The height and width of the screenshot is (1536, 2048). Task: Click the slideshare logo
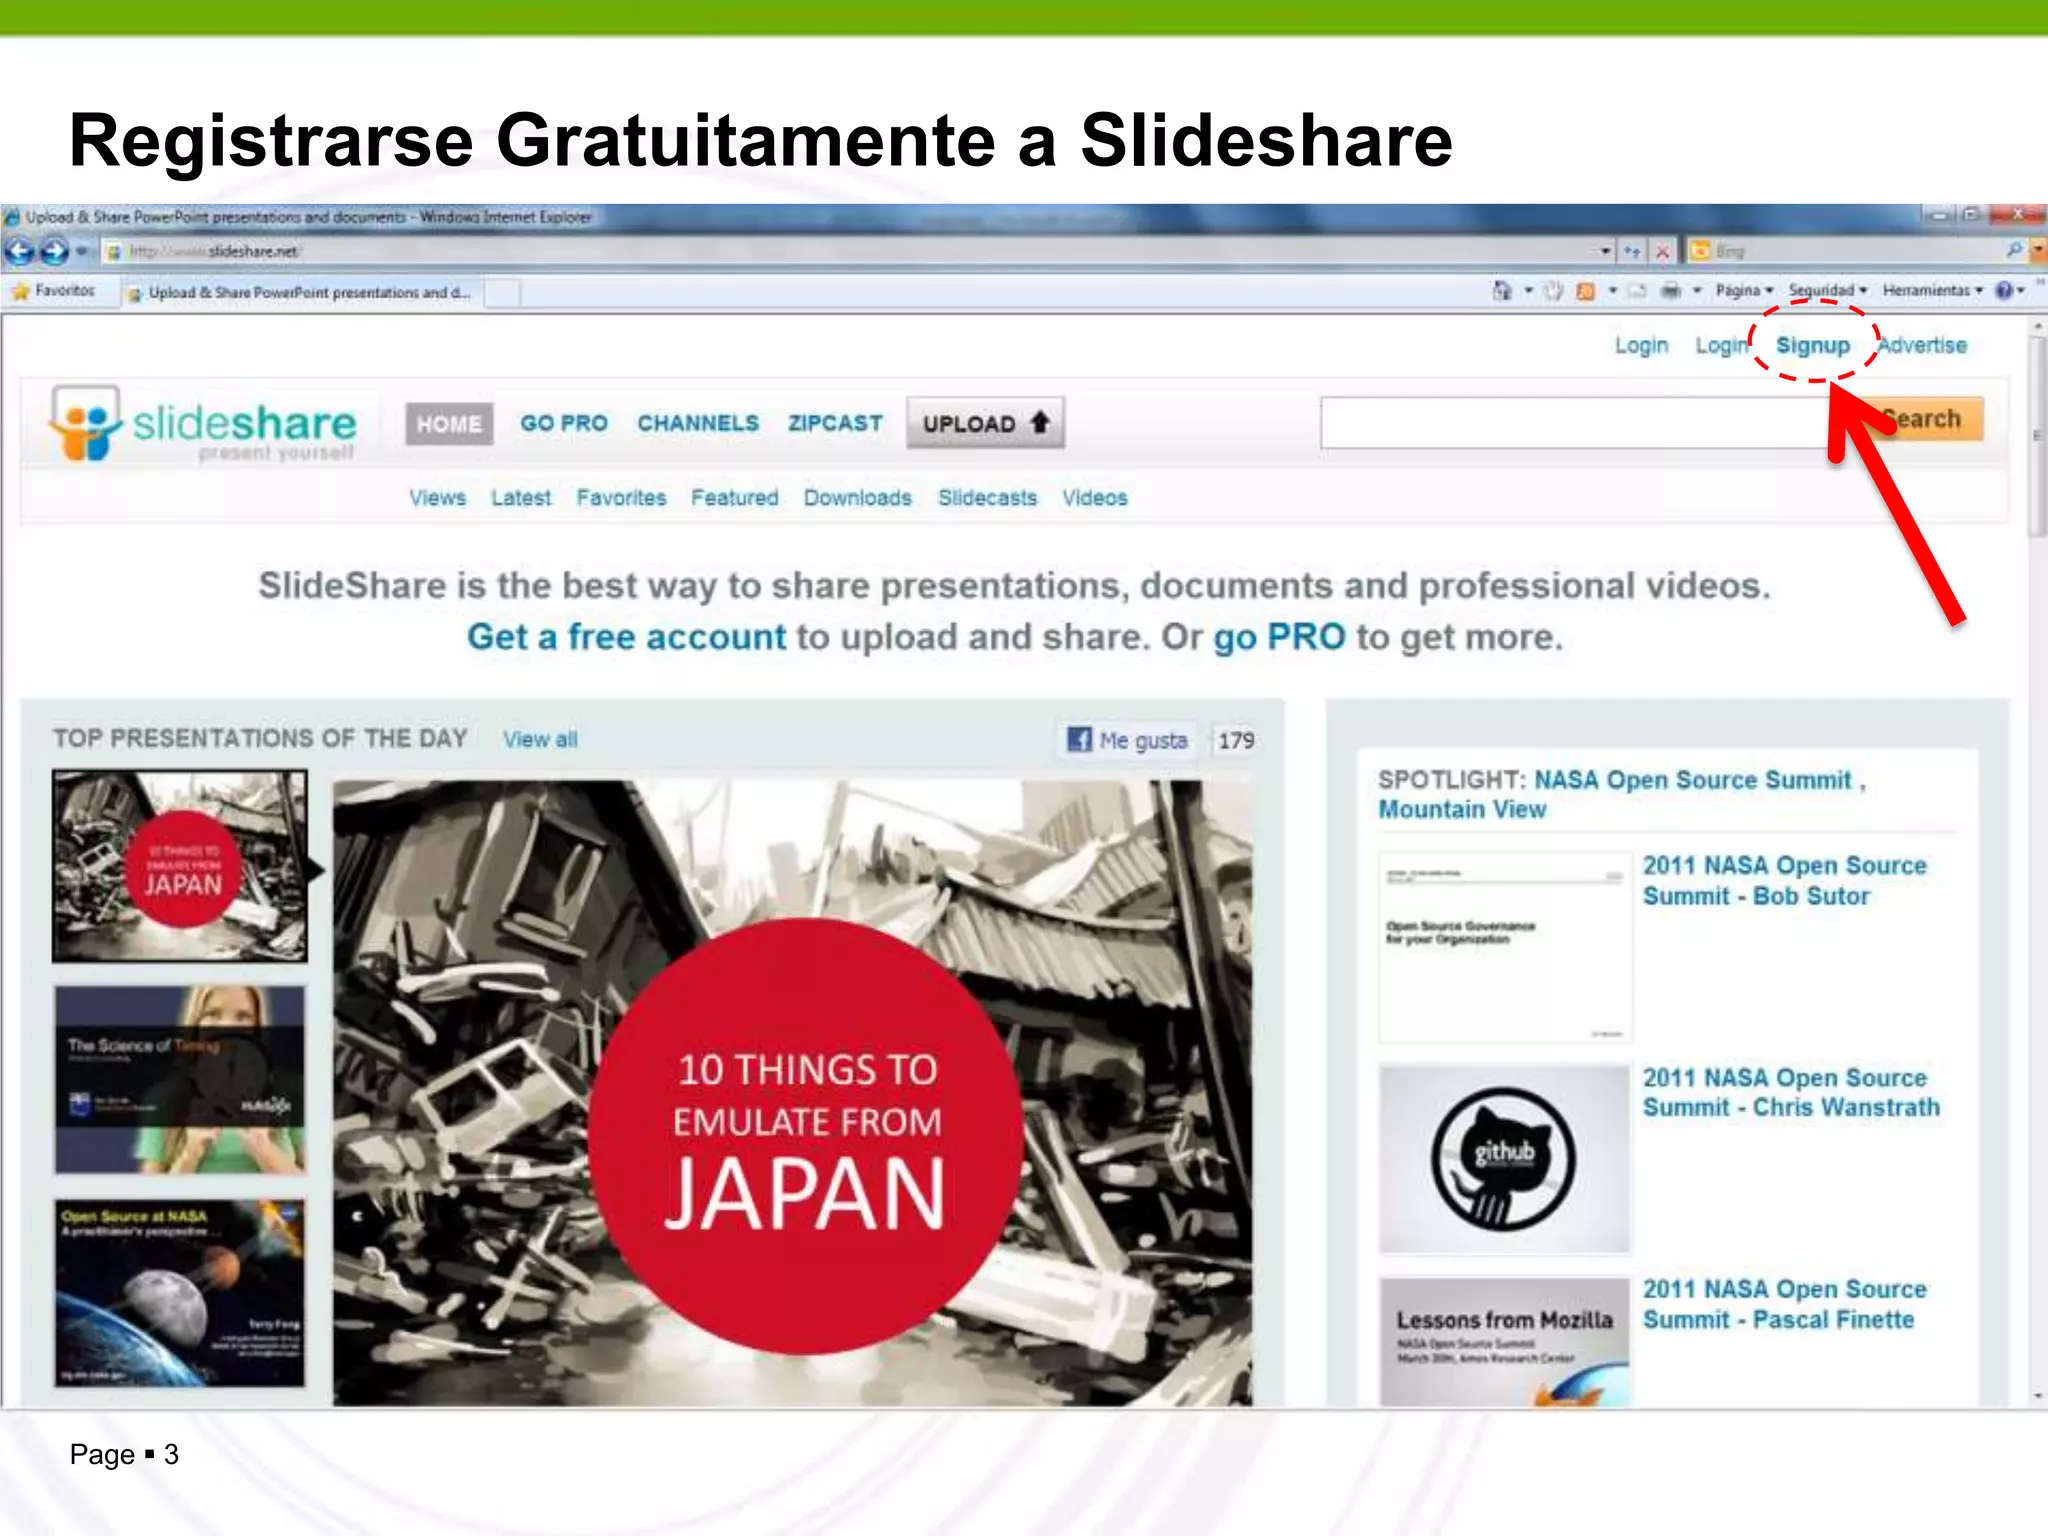(203, 424)
